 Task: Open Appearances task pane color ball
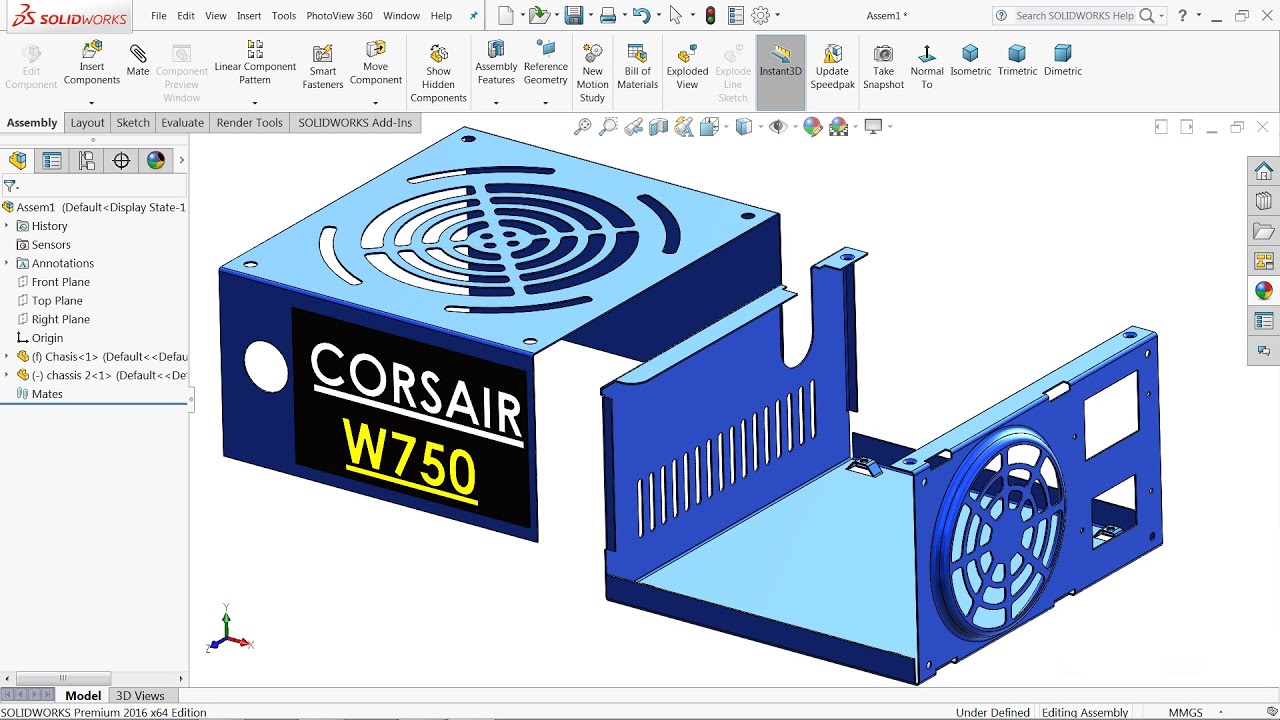point(1264,291)
